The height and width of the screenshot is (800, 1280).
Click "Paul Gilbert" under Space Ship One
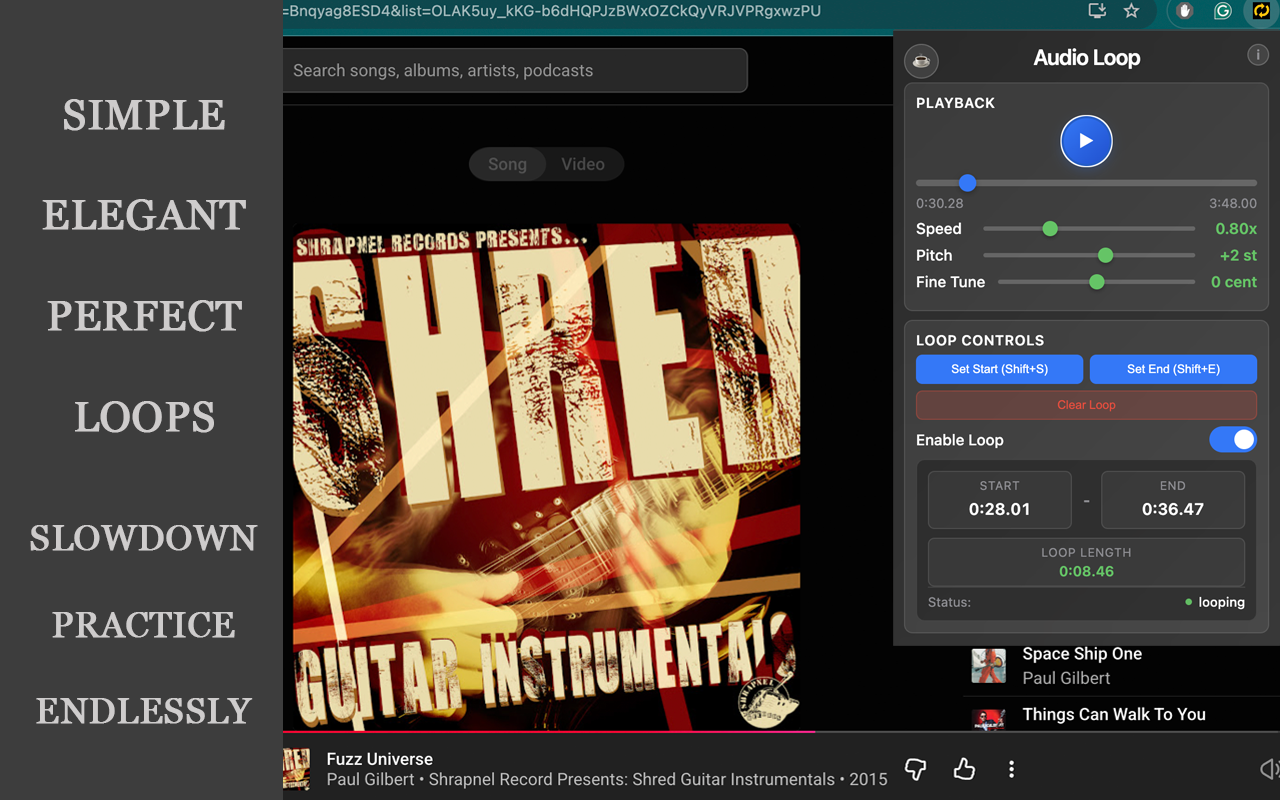click(x=1066, y=678)
